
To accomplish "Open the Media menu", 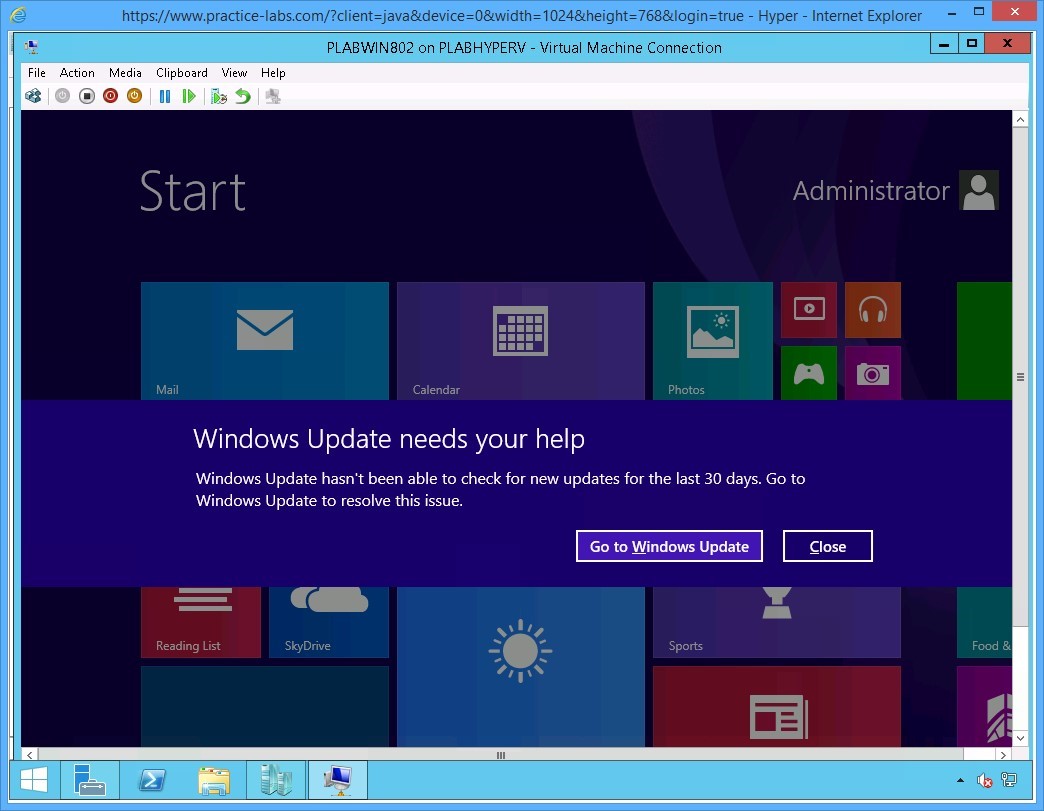I will (x=125, y=72).
